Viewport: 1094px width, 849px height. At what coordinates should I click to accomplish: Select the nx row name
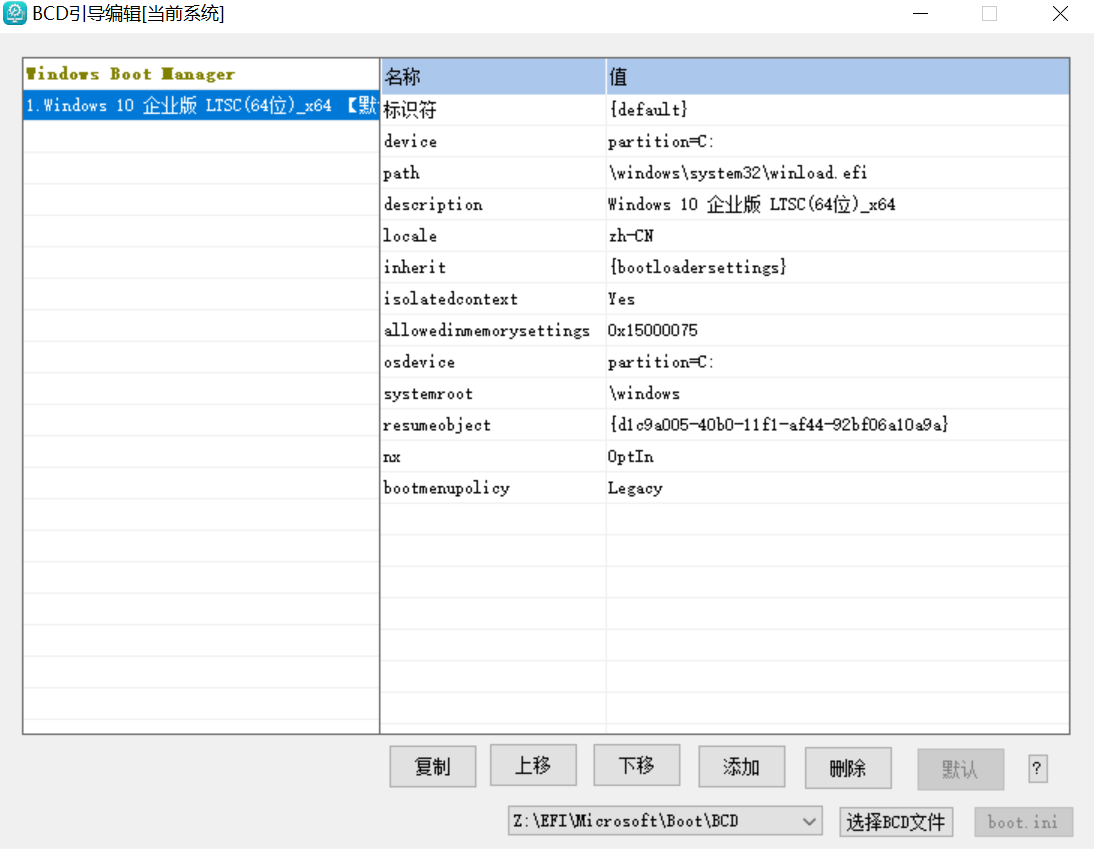pyautogui.click(x=392, y=458)
